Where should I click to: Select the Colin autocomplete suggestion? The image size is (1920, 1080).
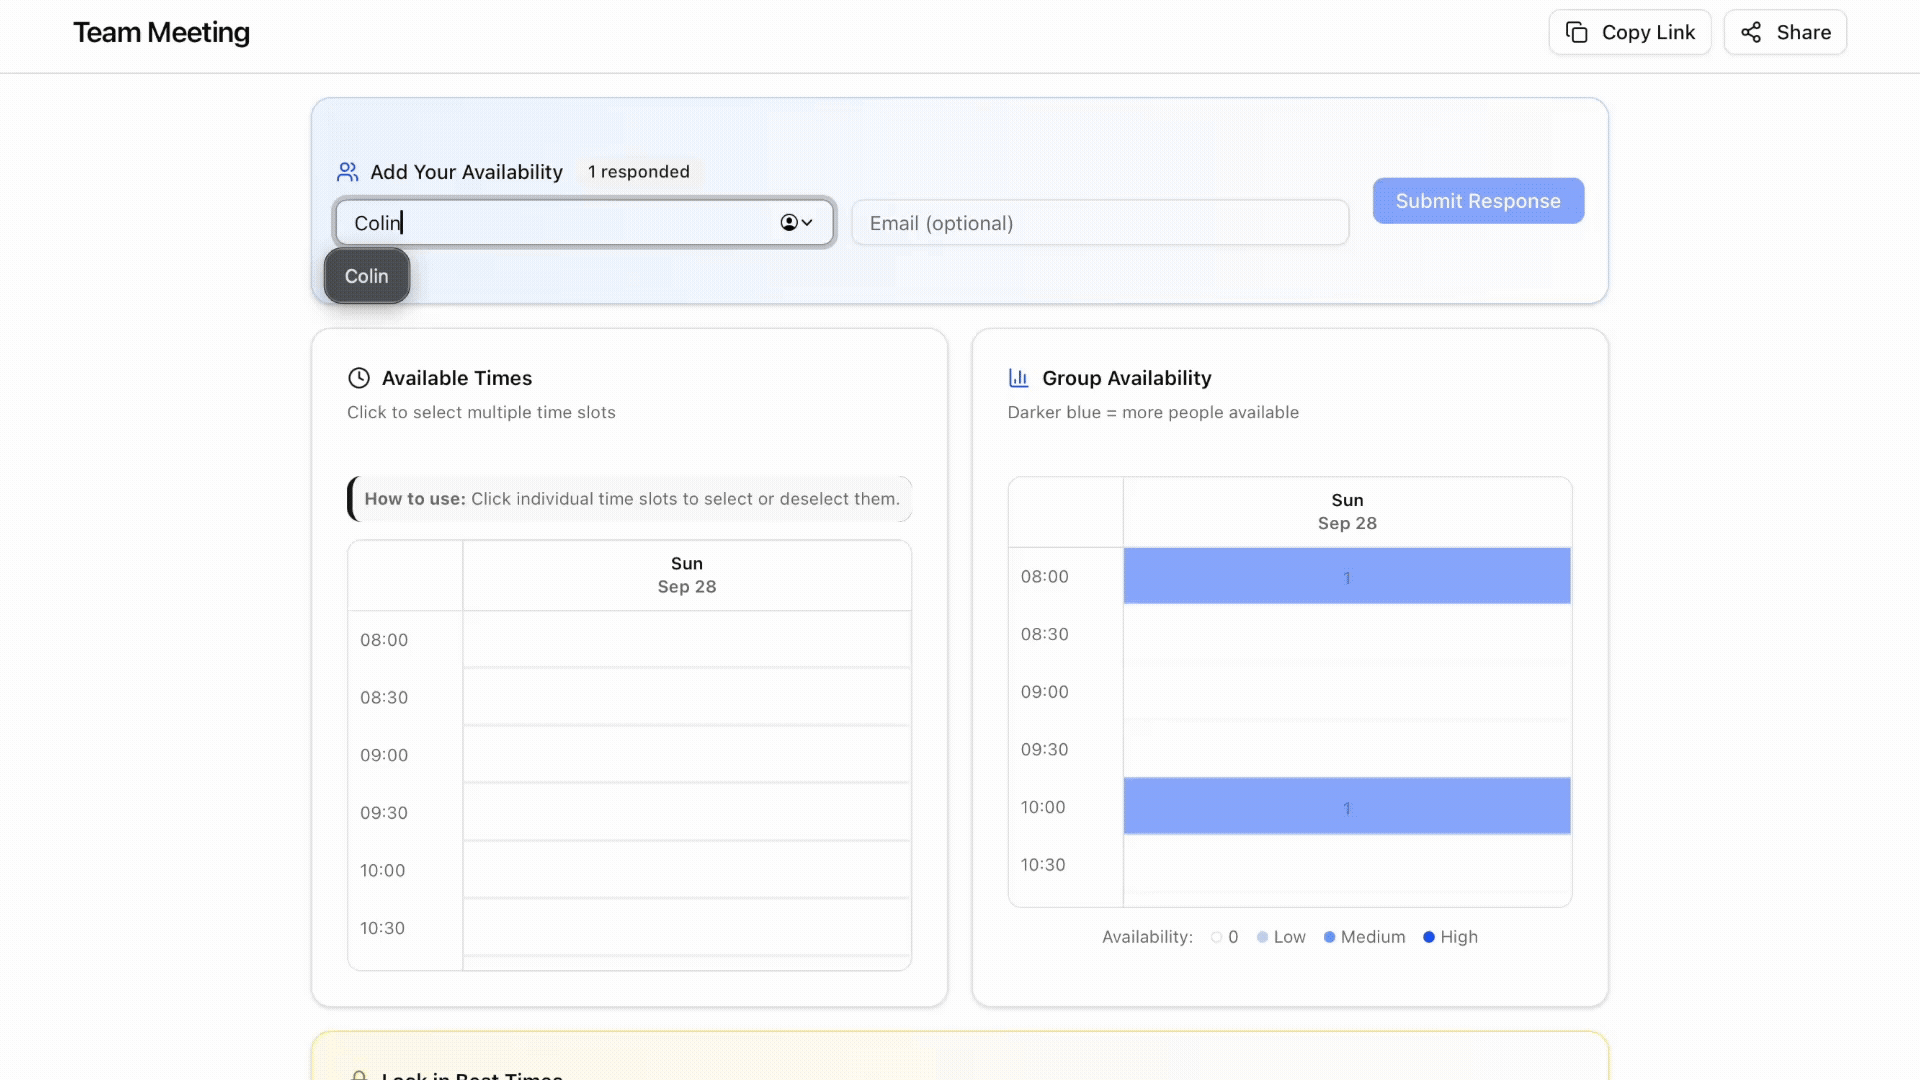tap(366, 277)
